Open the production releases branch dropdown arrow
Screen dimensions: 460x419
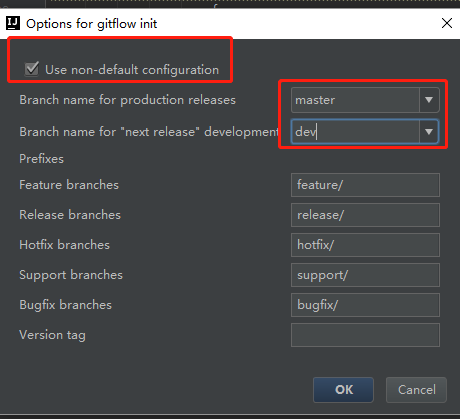pyautogui.click(x=429, y=100)
